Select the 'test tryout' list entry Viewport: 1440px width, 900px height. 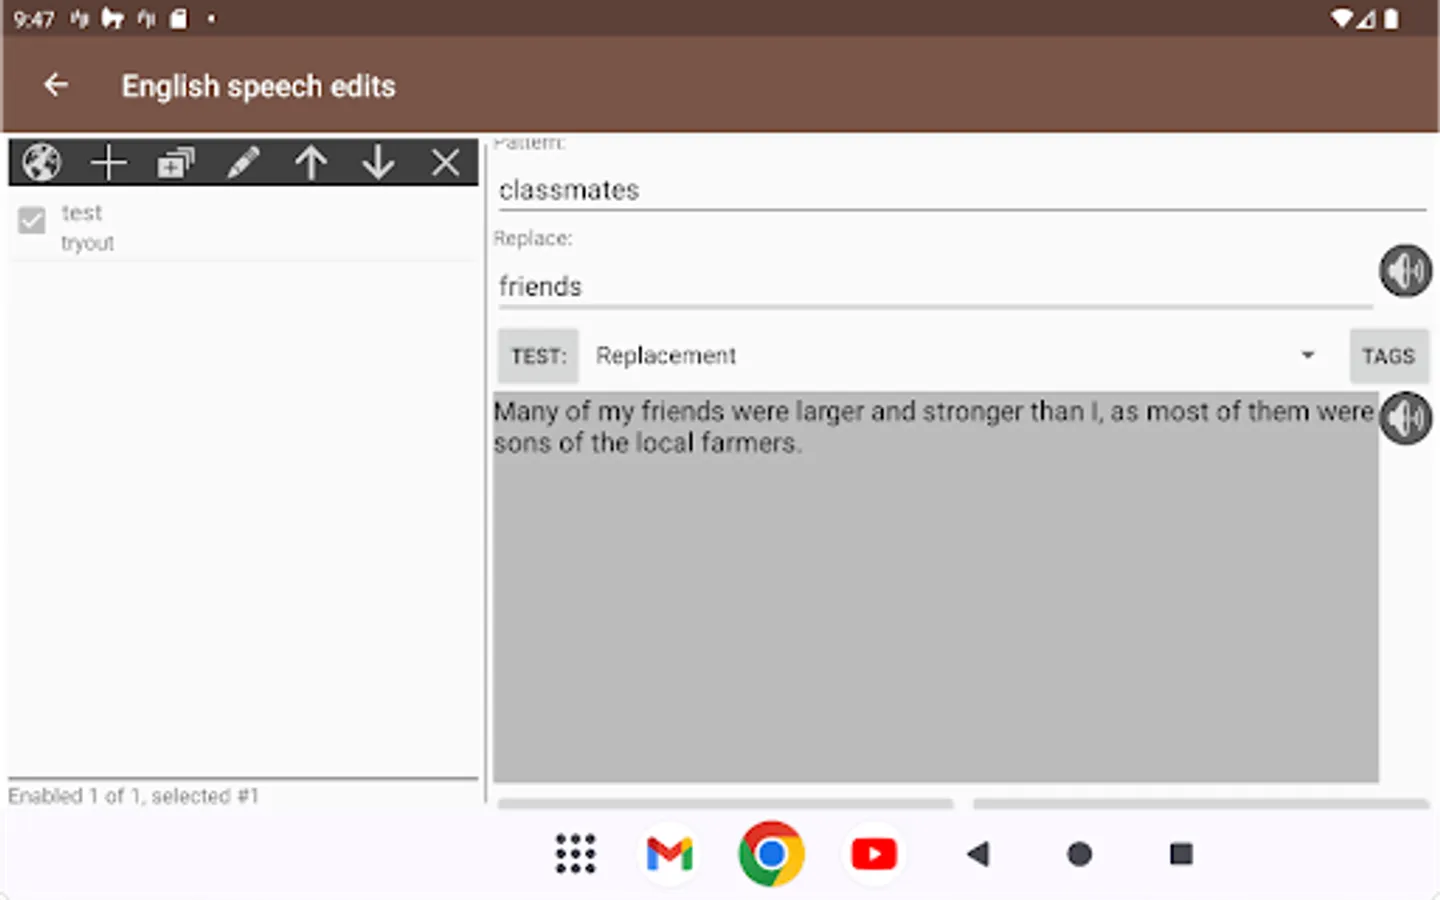coord(243,228)
